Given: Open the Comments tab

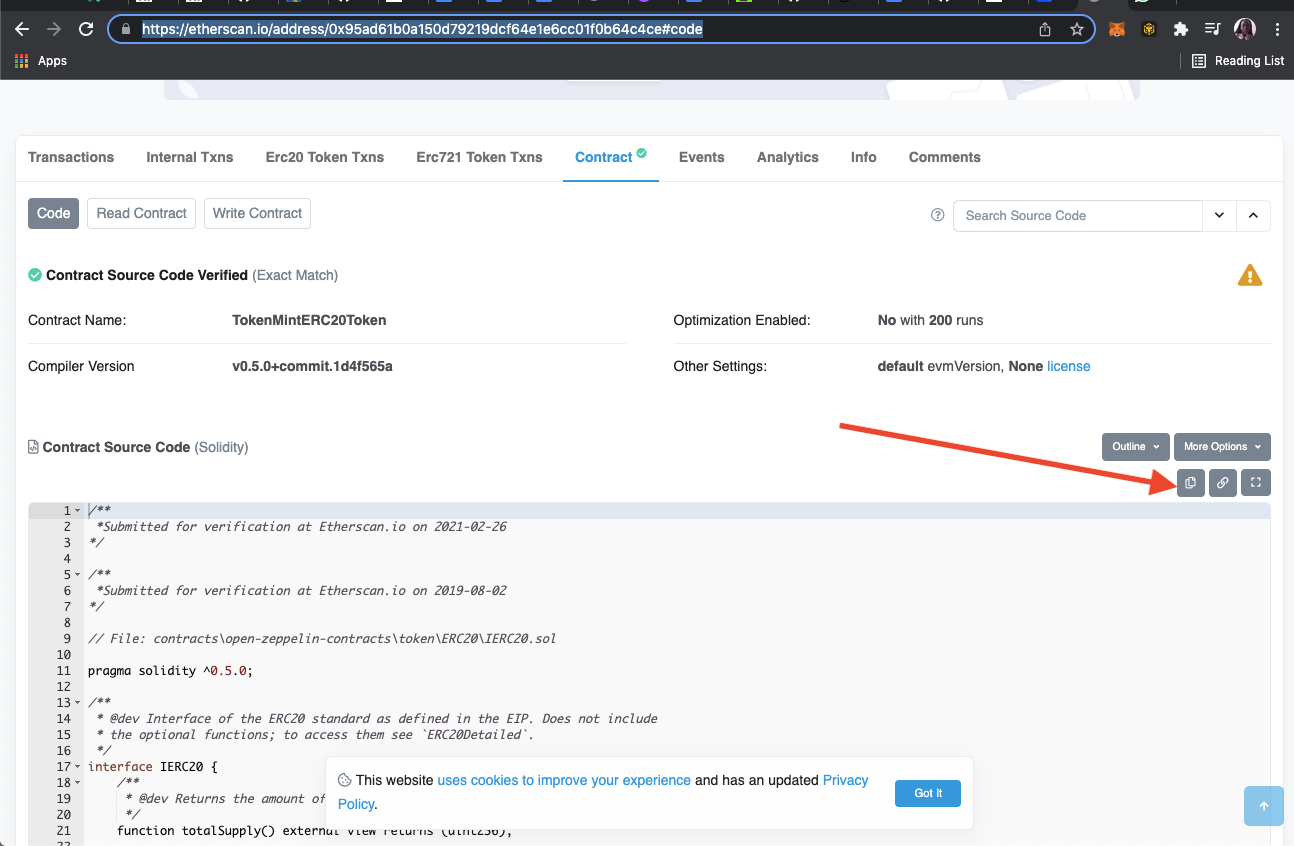Looking at the screenshot, I should click(945, 157).
